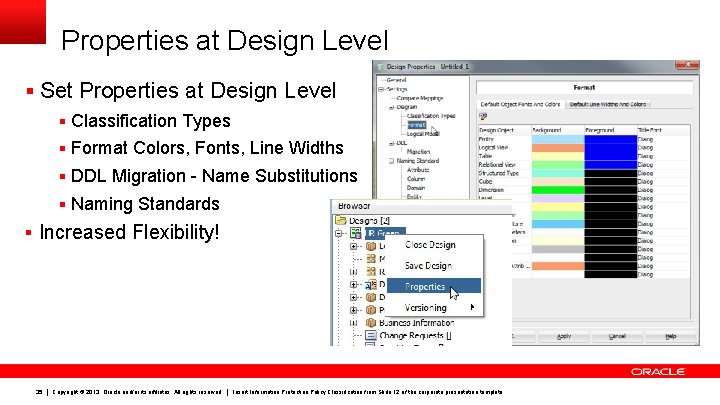Image resolution: width=720 pixels, height=405 pixels.
Task: Choose Close Design from the context menu
Action: pyautogui.click(x=430, y=245)
